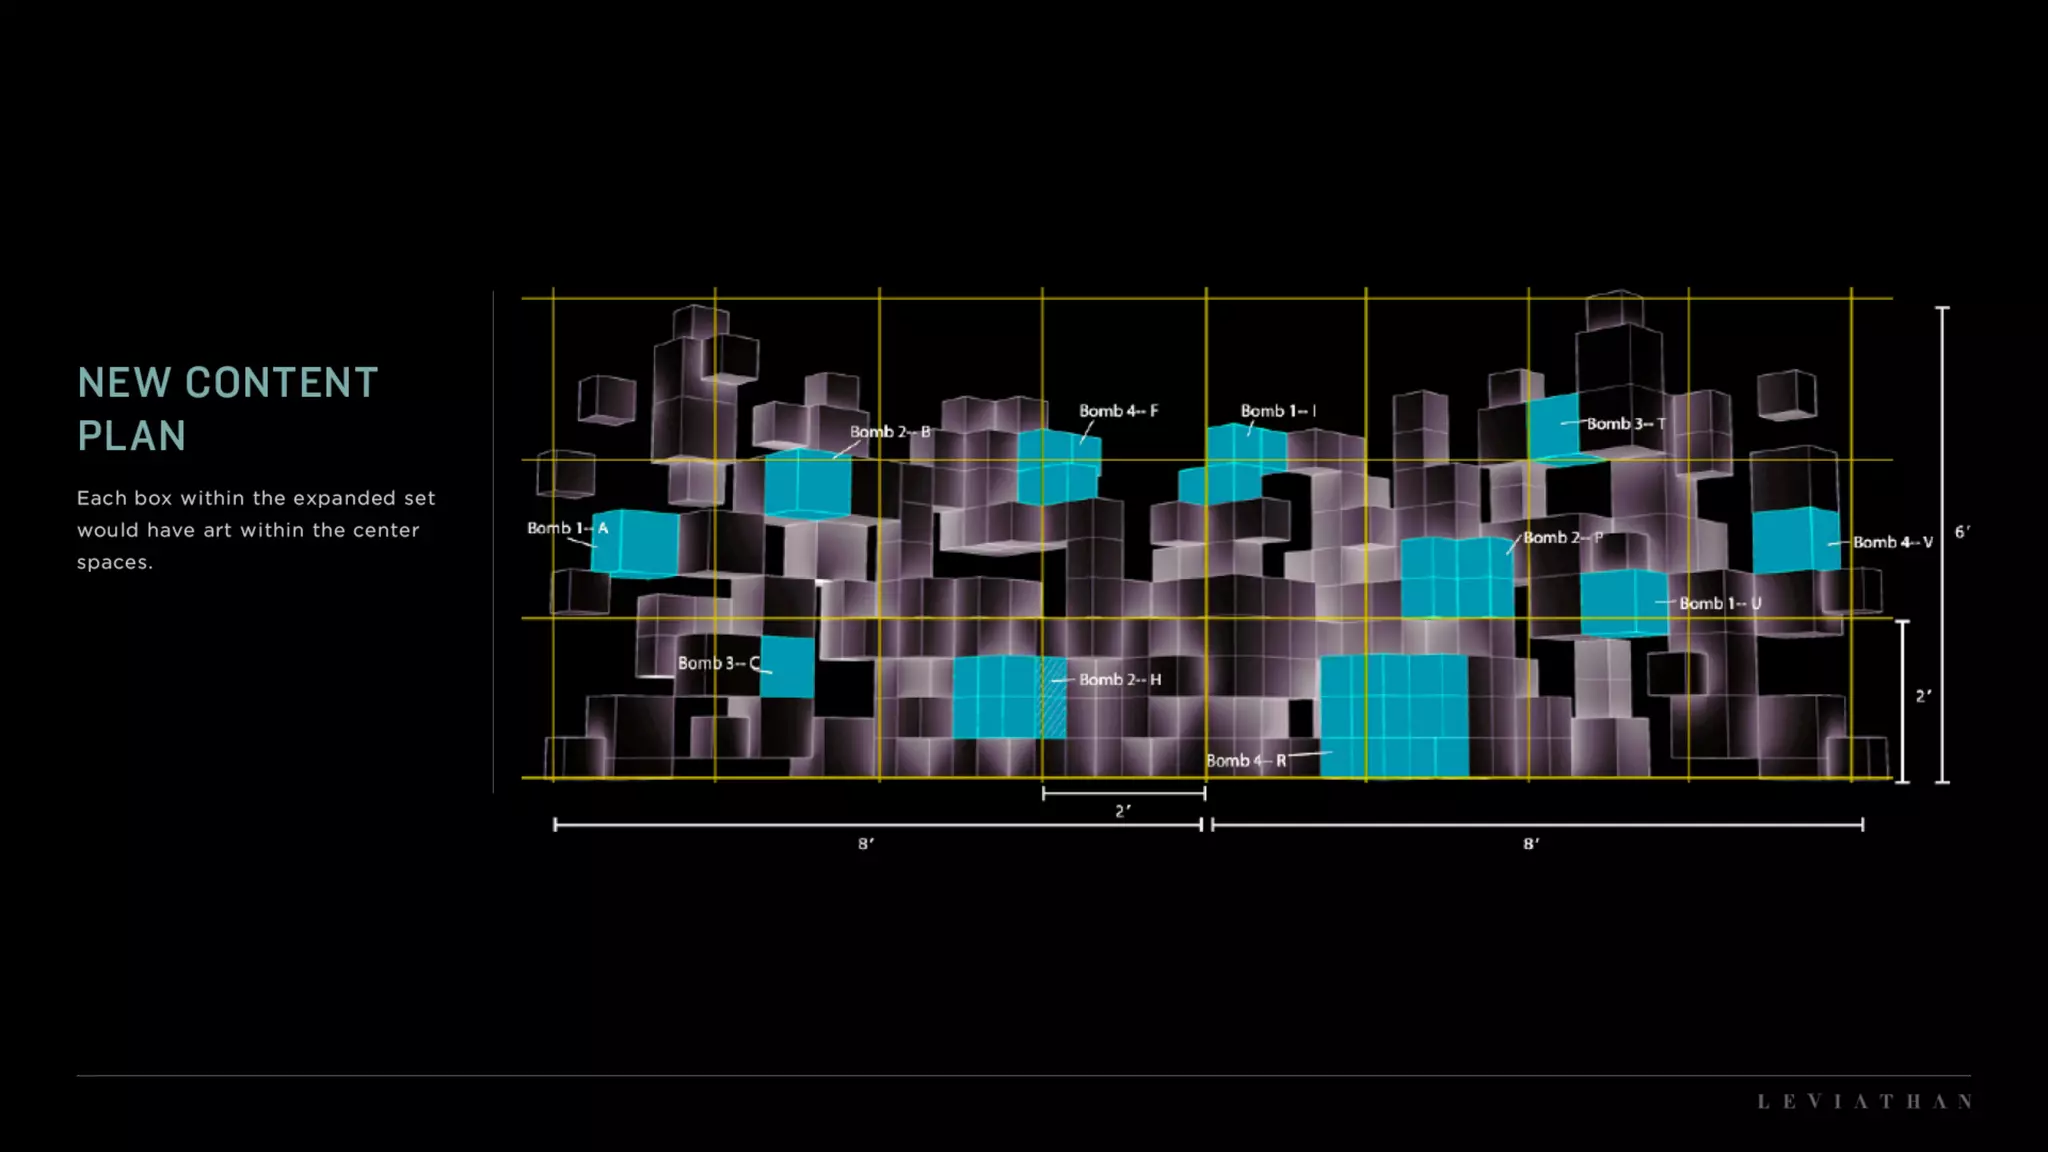Click the 6' height dimension label
This screenshot has width=2048, height=1152.
point(1962,532)
